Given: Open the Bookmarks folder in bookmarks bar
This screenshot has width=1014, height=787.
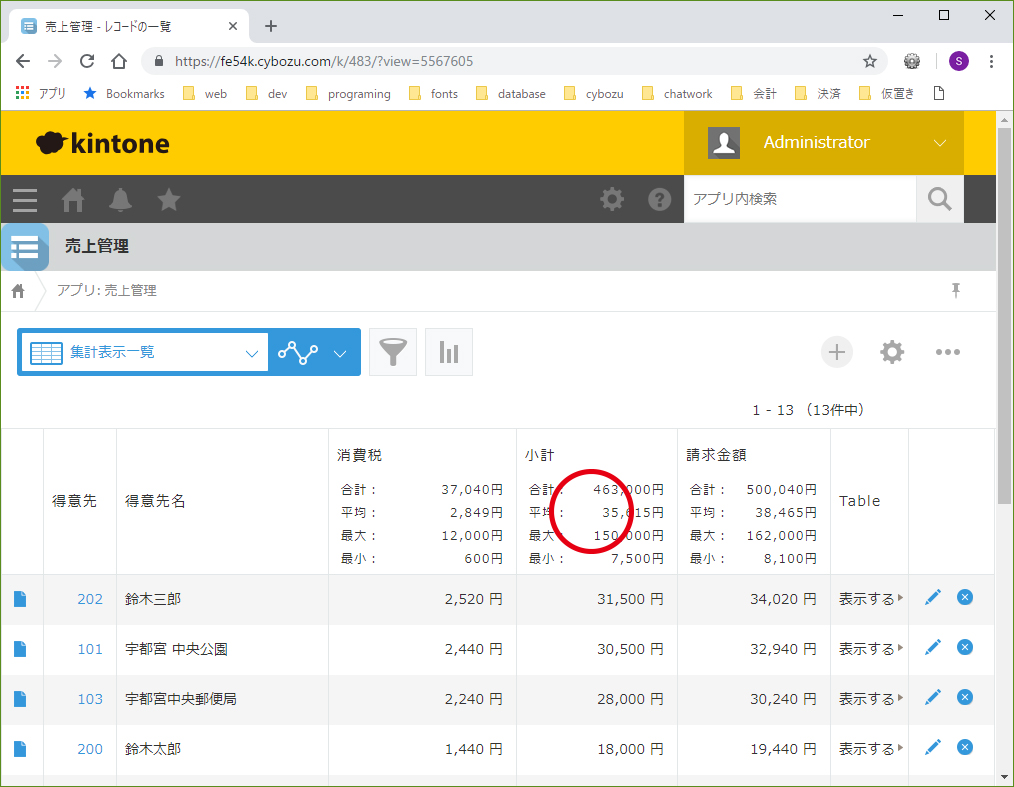Looking at the screenshot, I should 124,94.
